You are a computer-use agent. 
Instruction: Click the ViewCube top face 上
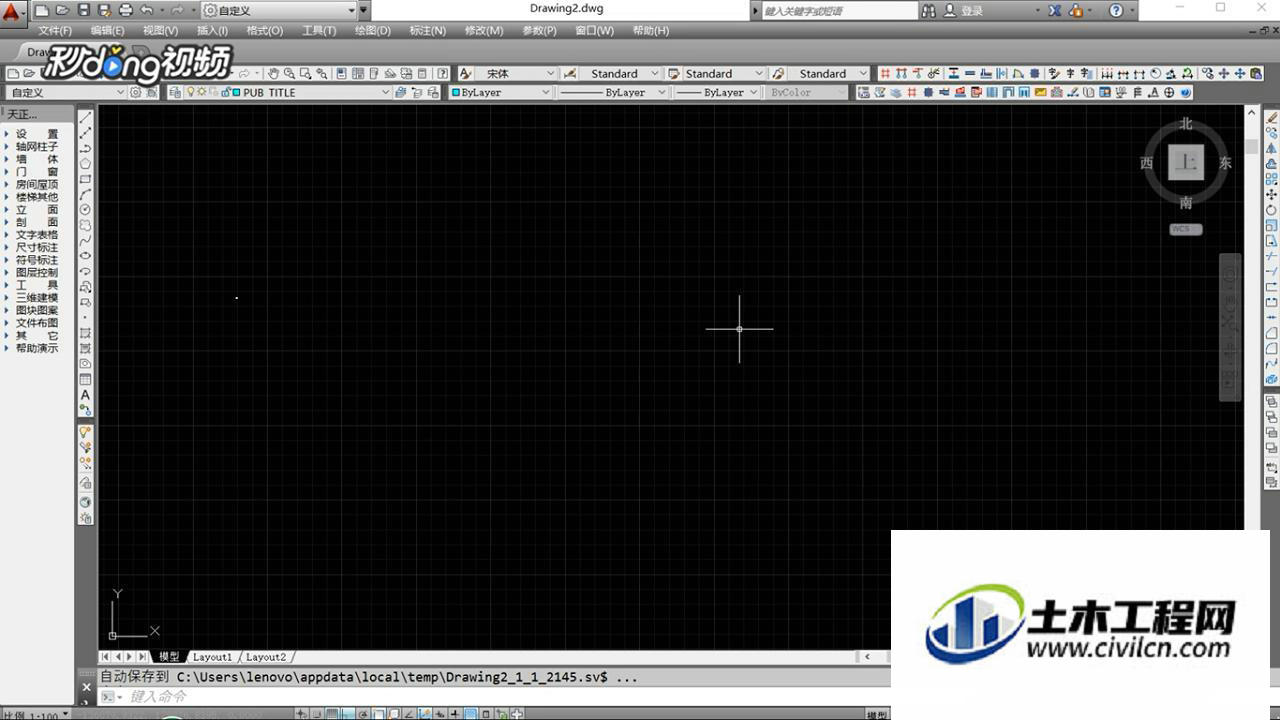pyautogui.click(x=1186, y=162)
